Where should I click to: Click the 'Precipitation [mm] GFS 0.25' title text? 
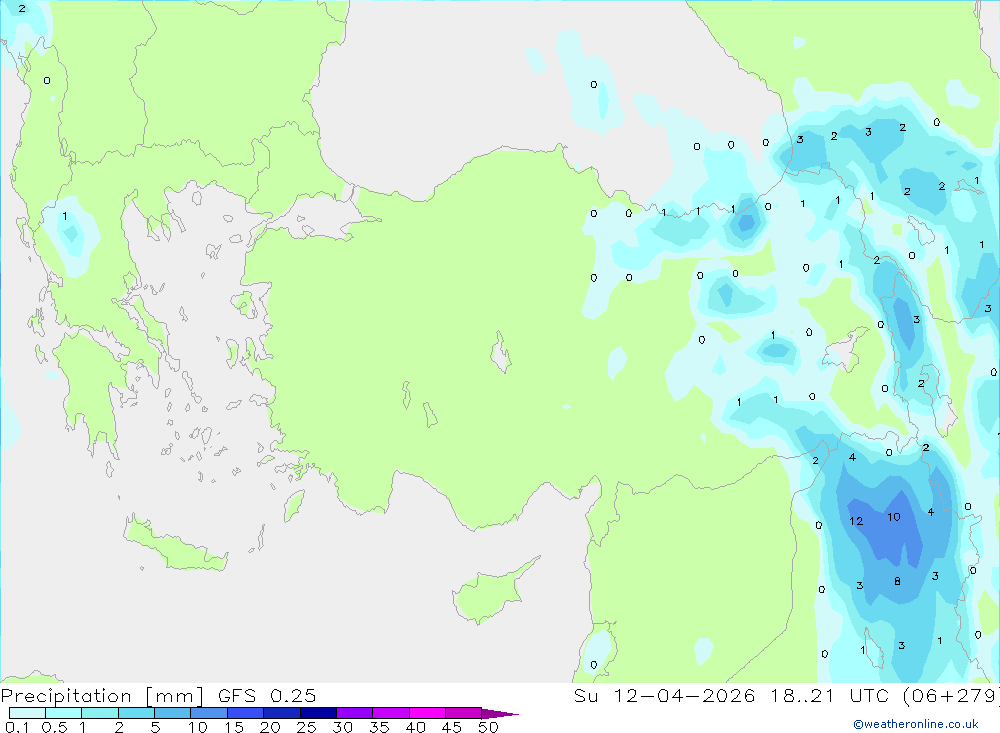tap(158, 695)
